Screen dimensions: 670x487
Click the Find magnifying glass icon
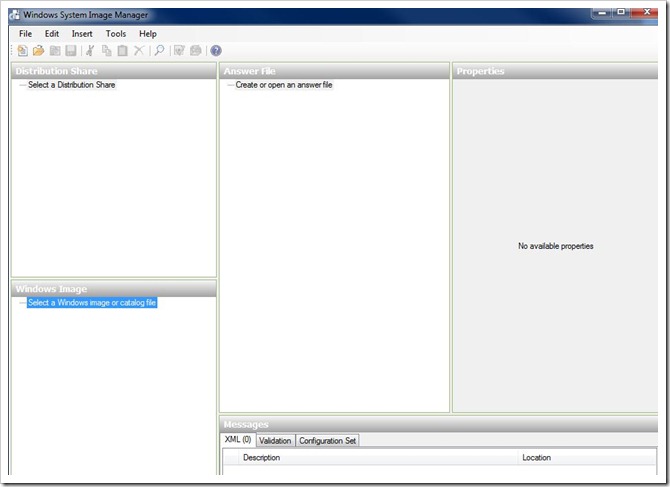pyautogui.click(x=159, y=51)
